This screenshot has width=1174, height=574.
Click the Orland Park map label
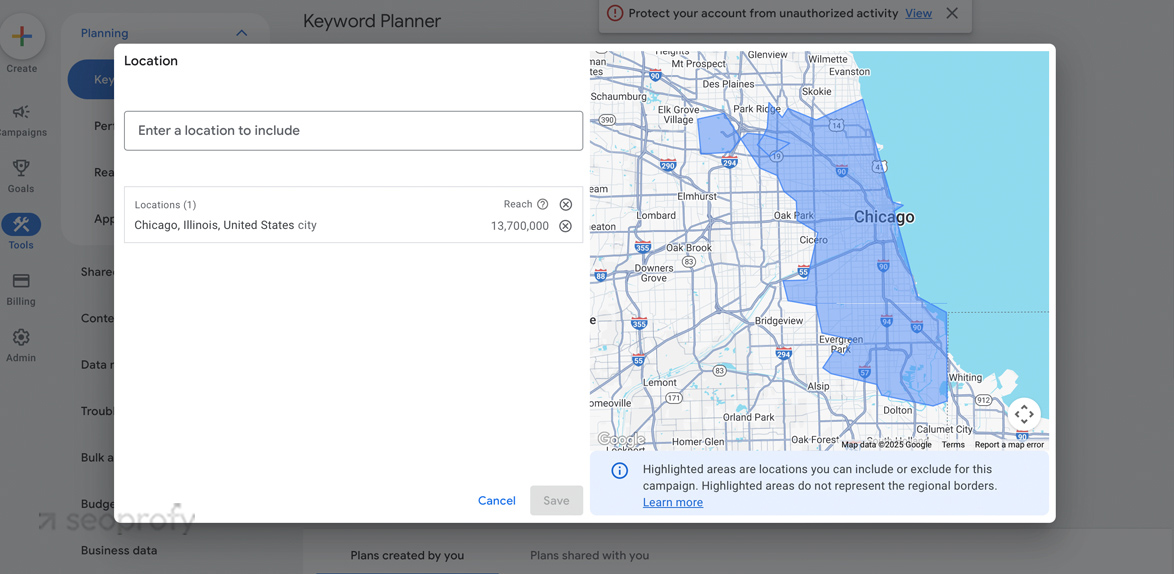click(749, 417)
